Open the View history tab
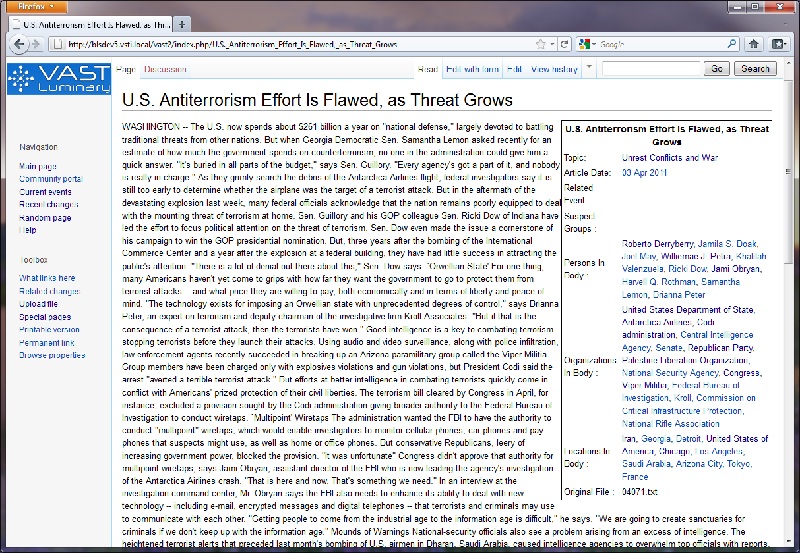This screenshot has width=800, height=553. [x=554, y=69]
